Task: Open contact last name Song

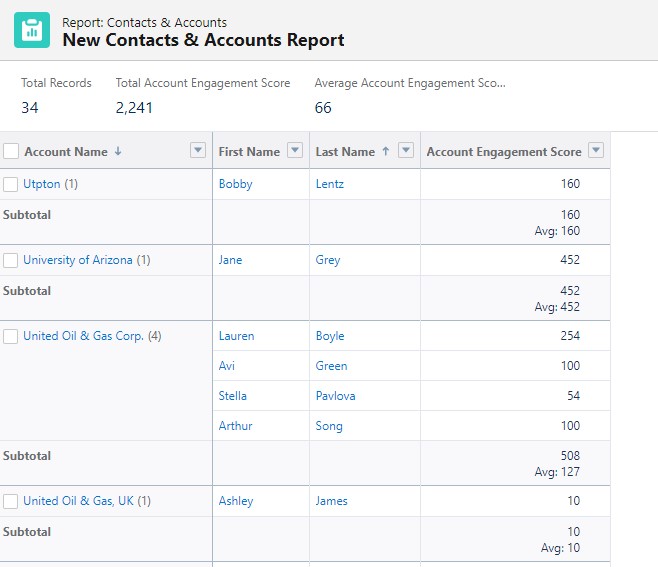Action: click(x=329, y=426)
